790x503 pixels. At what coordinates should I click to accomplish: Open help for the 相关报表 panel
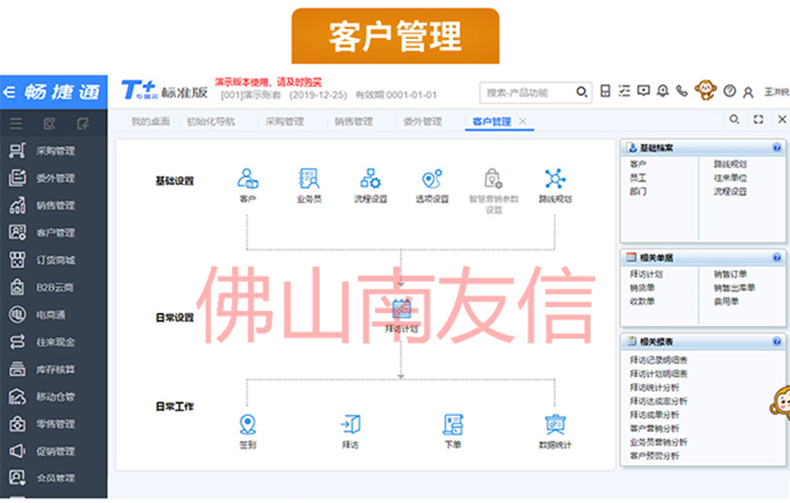coord(777,342)
